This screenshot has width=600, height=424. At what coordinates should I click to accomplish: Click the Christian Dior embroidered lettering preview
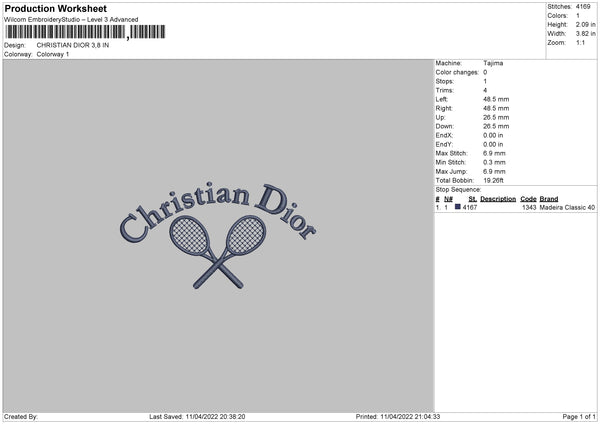(218, 211)
